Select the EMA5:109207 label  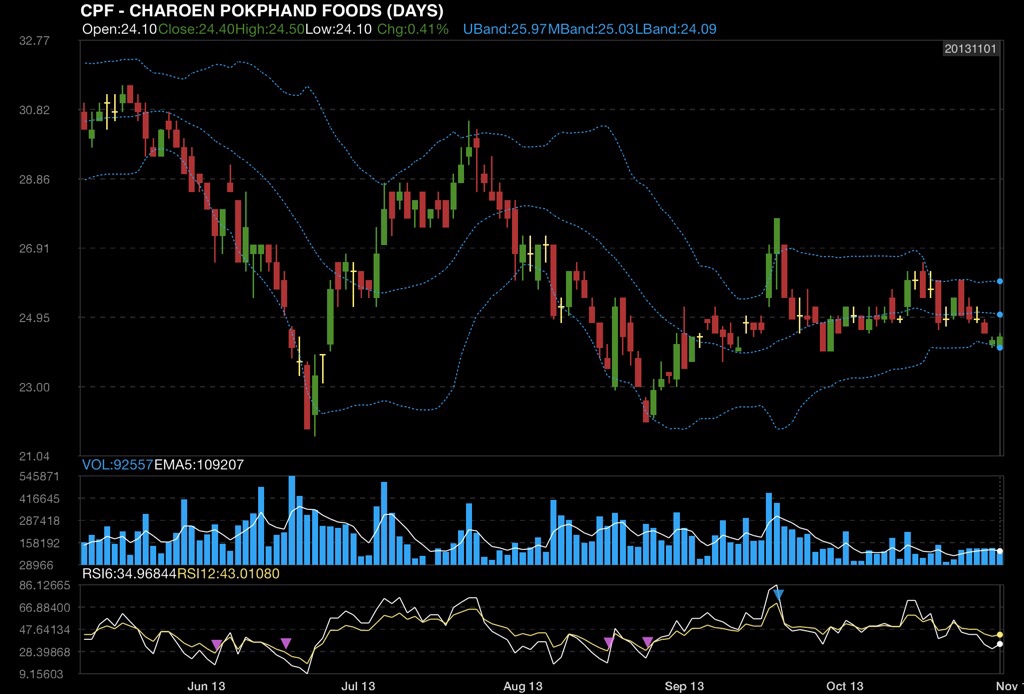coord(199,465)
